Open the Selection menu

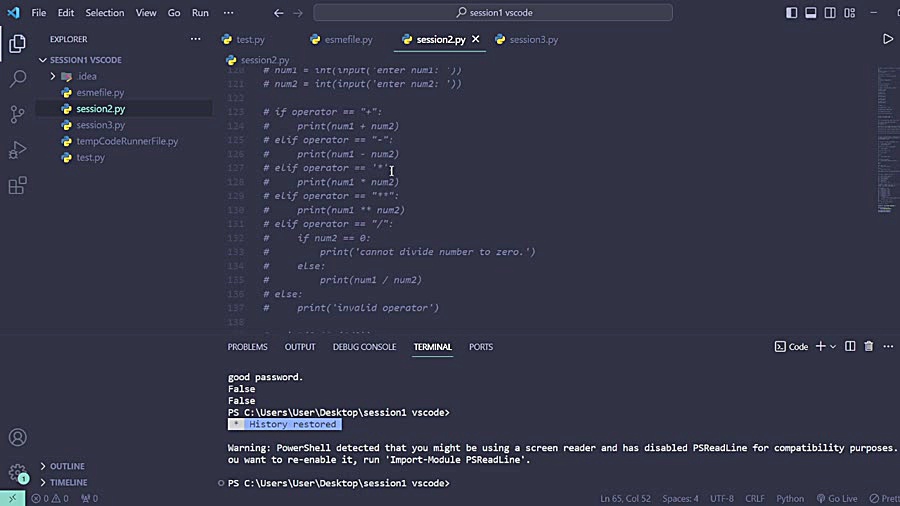(x=104, y=13)
